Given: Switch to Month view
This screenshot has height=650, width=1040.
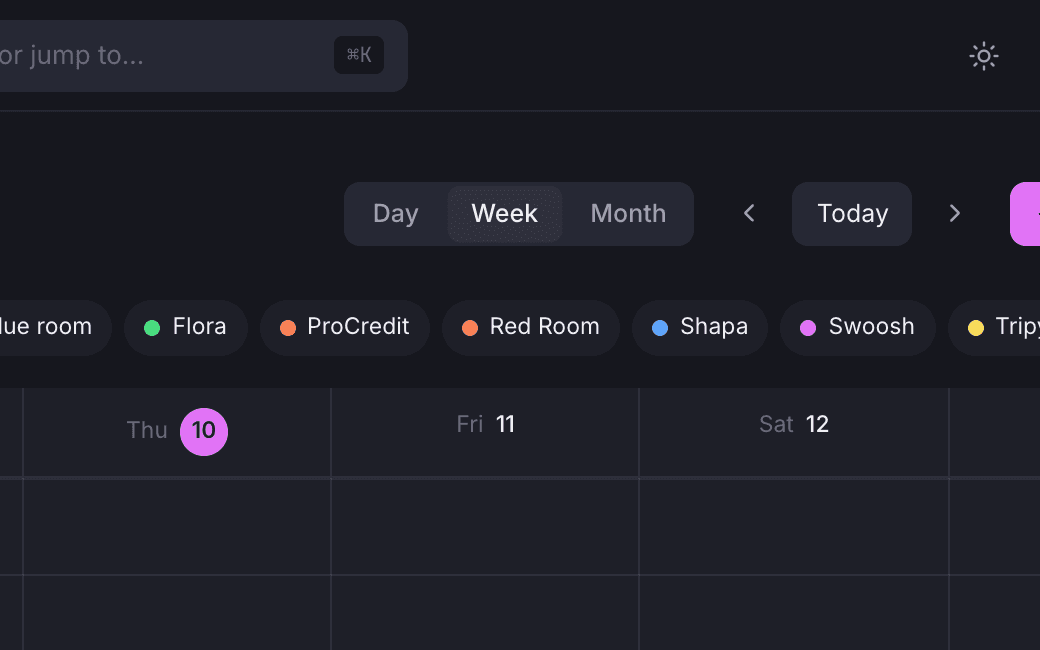Looking at the screenshot, I should [x=628, y=214].
